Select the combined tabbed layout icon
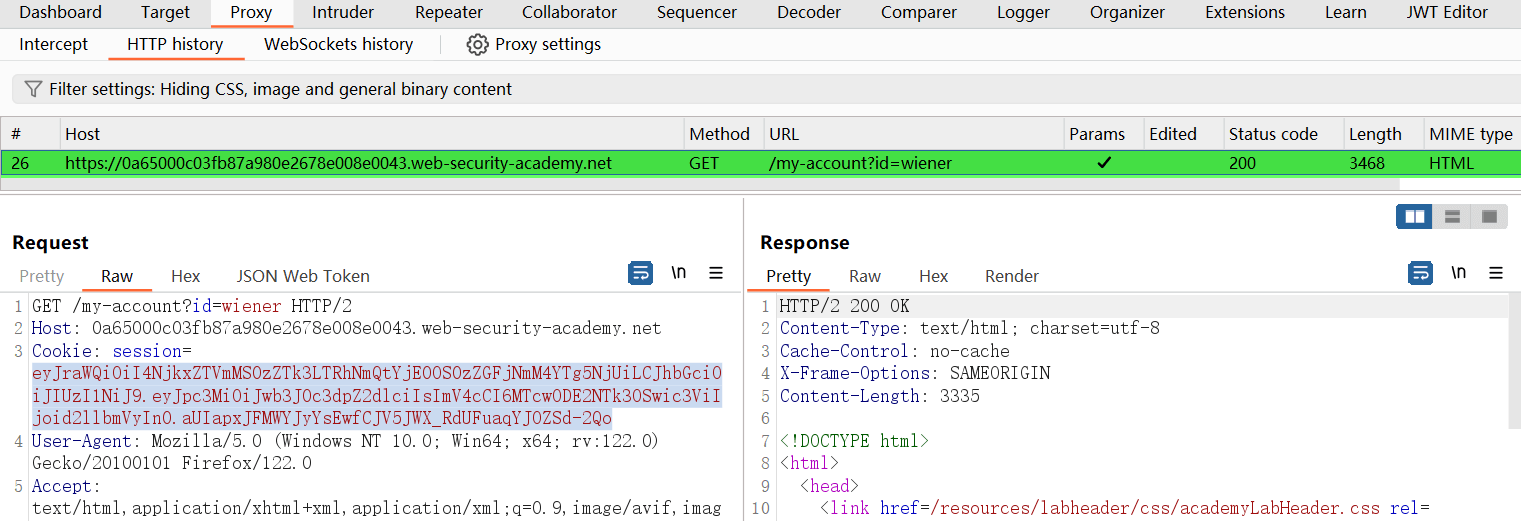1521x521 pixels. [x=1489, y=217]
